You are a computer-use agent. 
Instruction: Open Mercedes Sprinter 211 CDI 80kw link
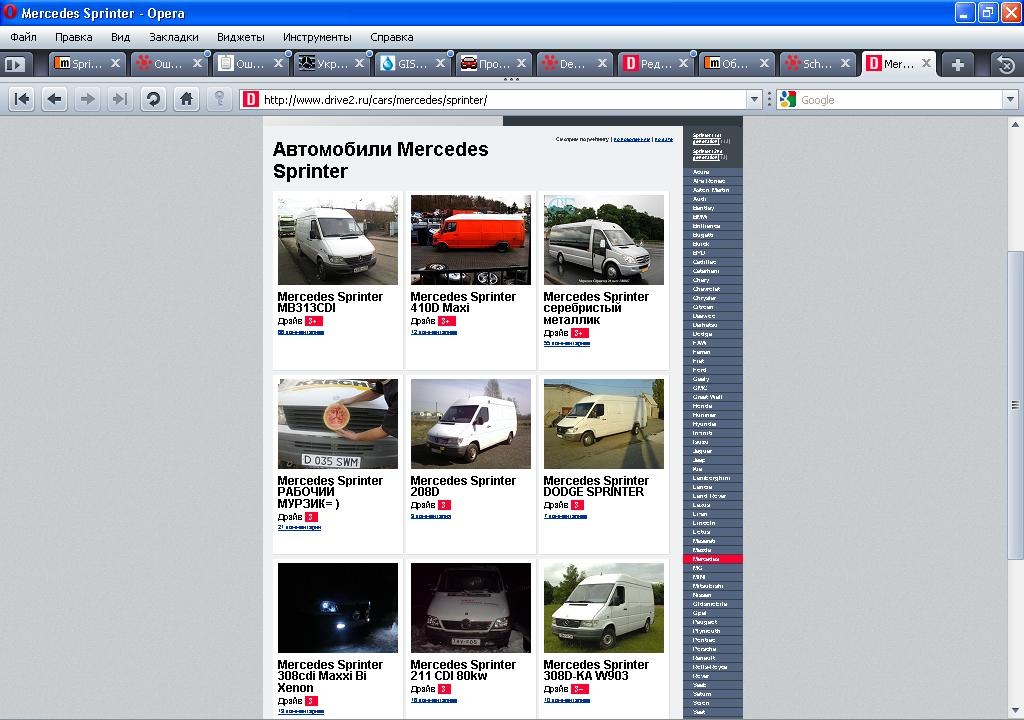pyautogui.click(x=463, y=670)
